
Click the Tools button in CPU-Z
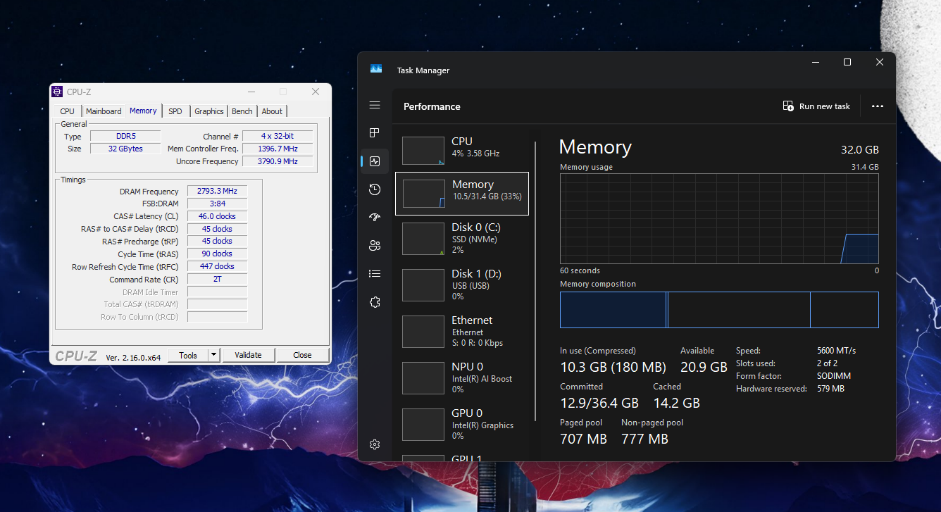pos(188,355)
